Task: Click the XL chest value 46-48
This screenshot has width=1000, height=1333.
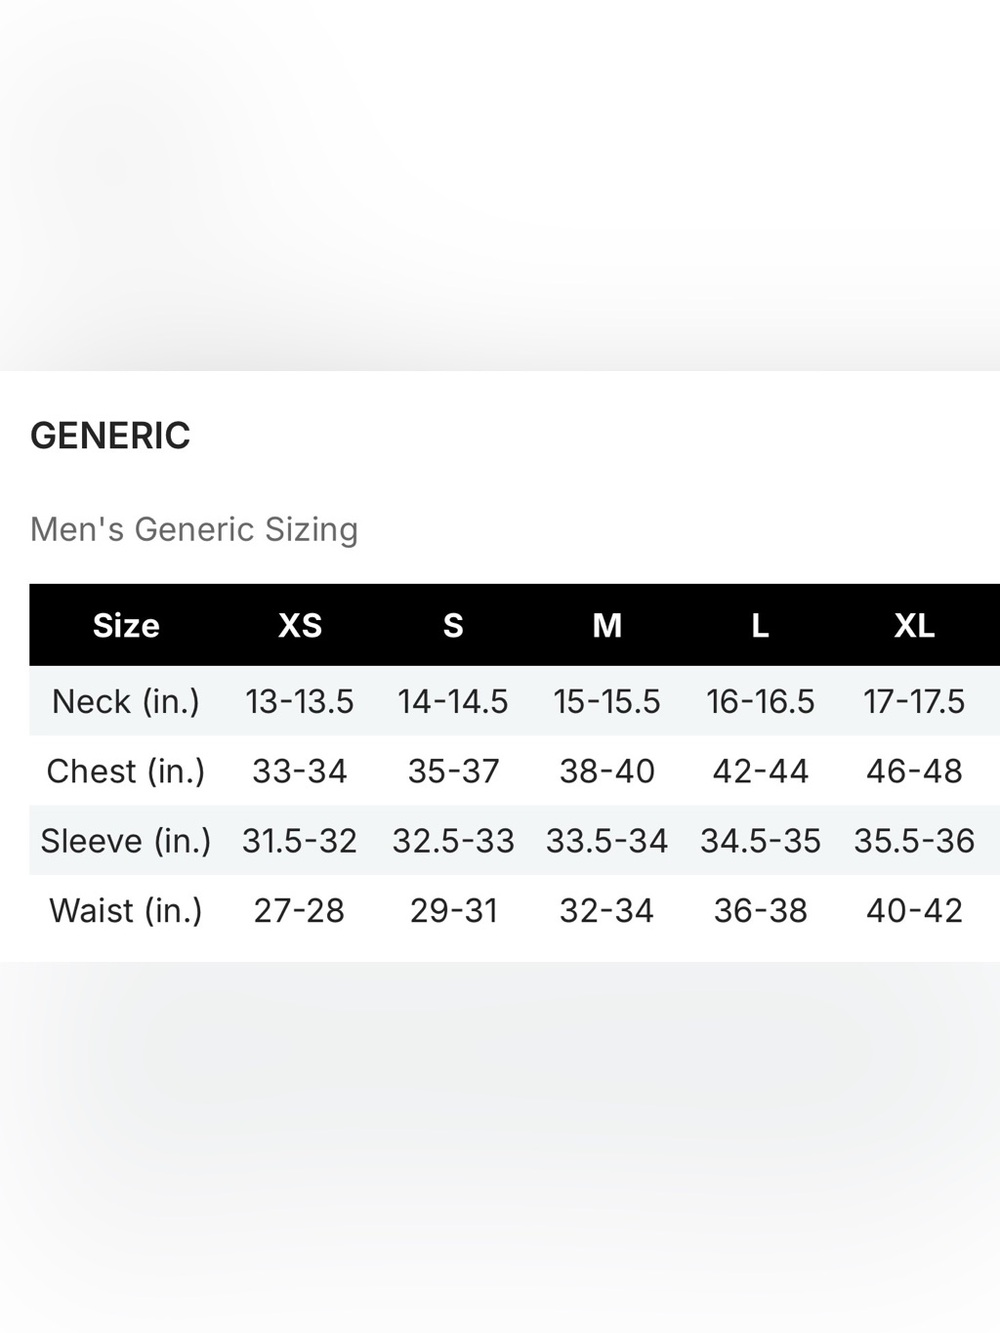Action: point(914,771)
